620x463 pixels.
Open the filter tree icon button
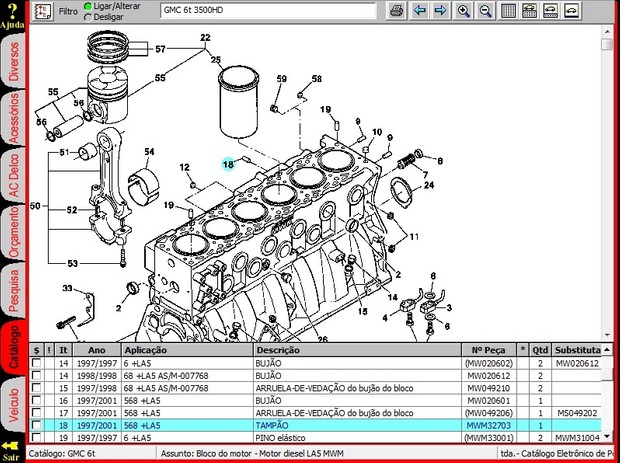[x=43, y=11]
